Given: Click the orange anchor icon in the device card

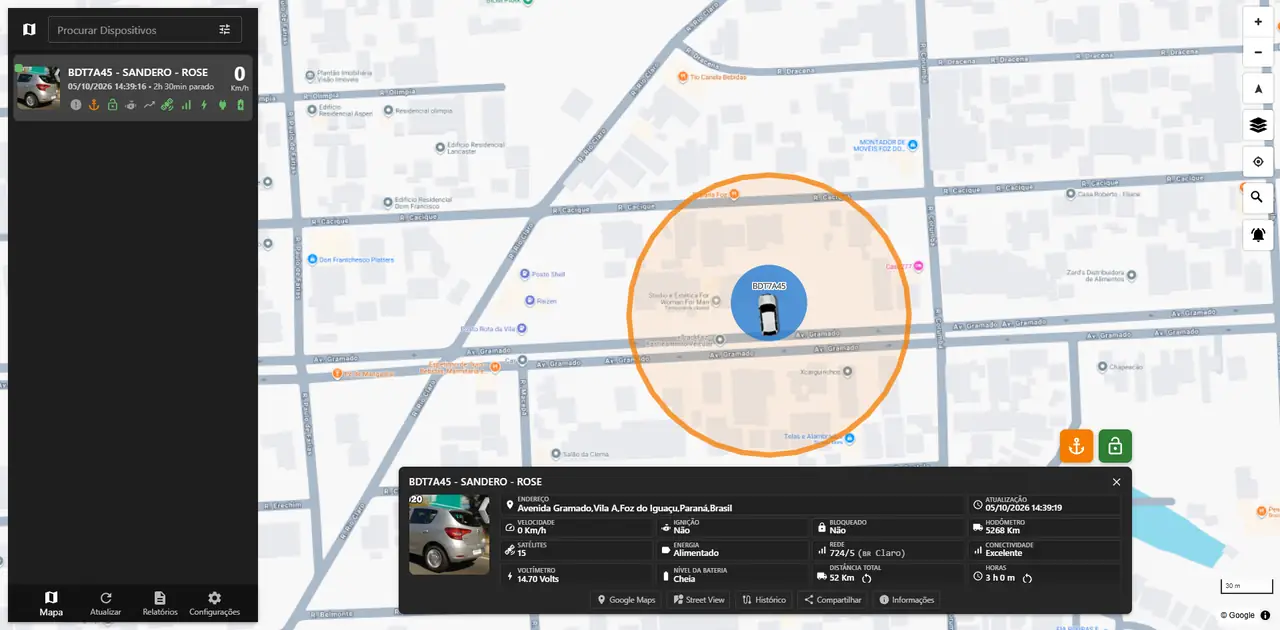Looking at the screenshot, I should 94,104.
